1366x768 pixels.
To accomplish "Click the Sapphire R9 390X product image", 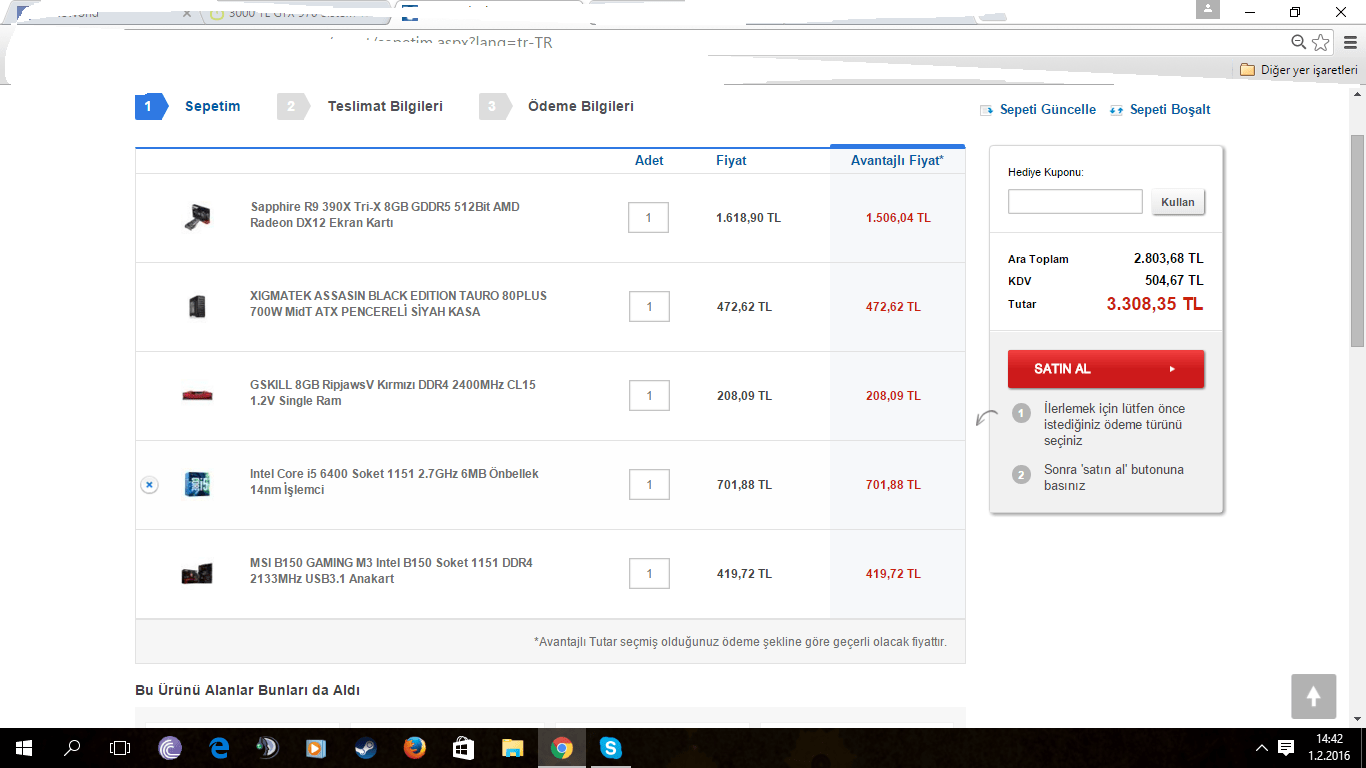I will pyautogui.click(x=196, y=217).
